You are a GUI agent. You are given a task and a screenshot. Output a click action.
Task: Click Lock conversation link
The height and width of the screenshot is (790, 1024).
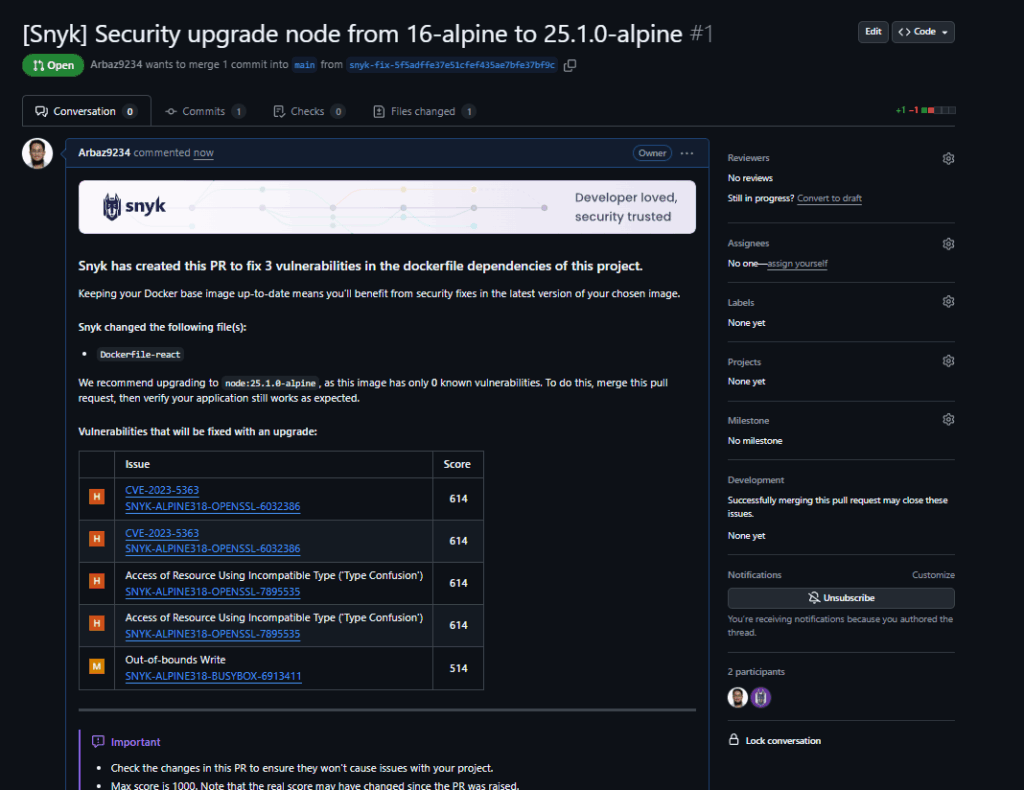pos(782,741)
